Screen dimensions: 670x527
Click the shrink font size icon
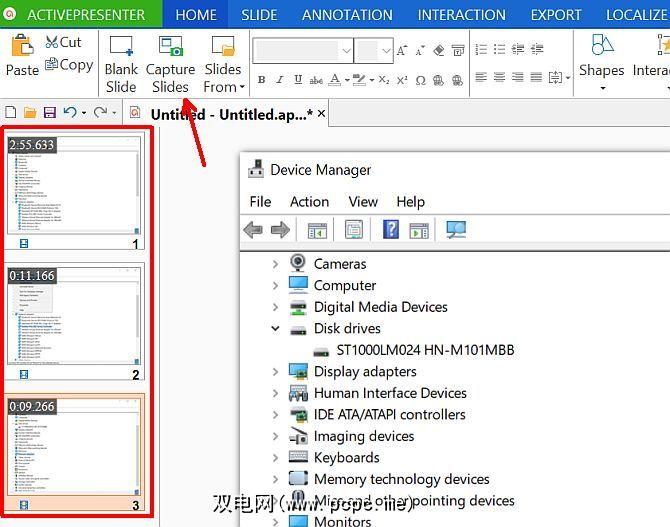(x=420, y=50)
